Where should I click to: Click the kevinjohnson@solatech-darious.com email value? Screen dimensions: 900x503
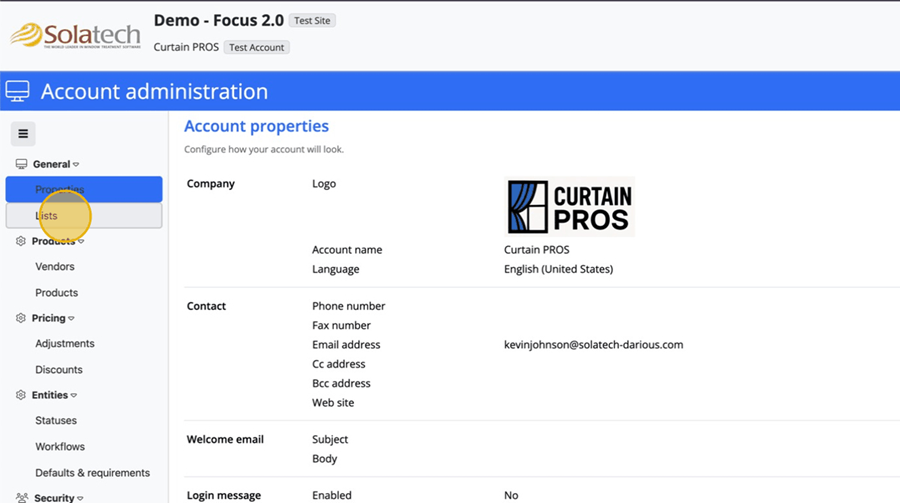point(593,345)
